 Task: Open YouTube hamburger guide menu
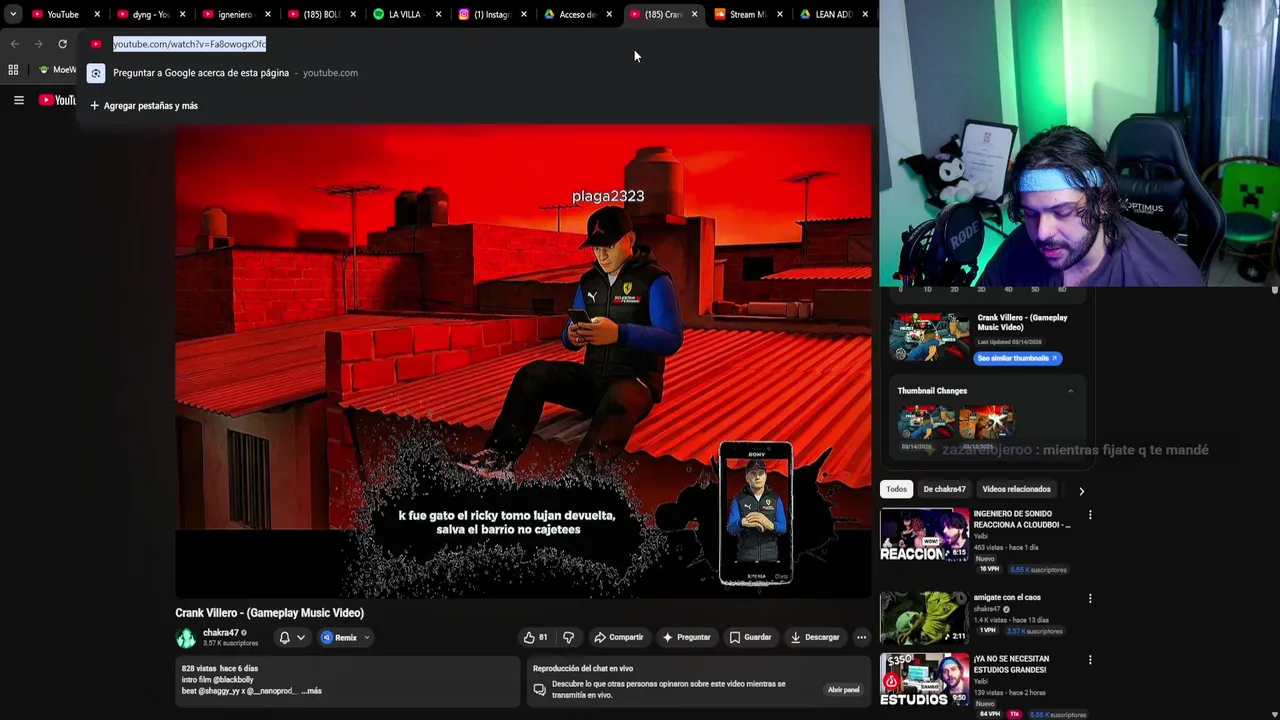coord(18,100)
